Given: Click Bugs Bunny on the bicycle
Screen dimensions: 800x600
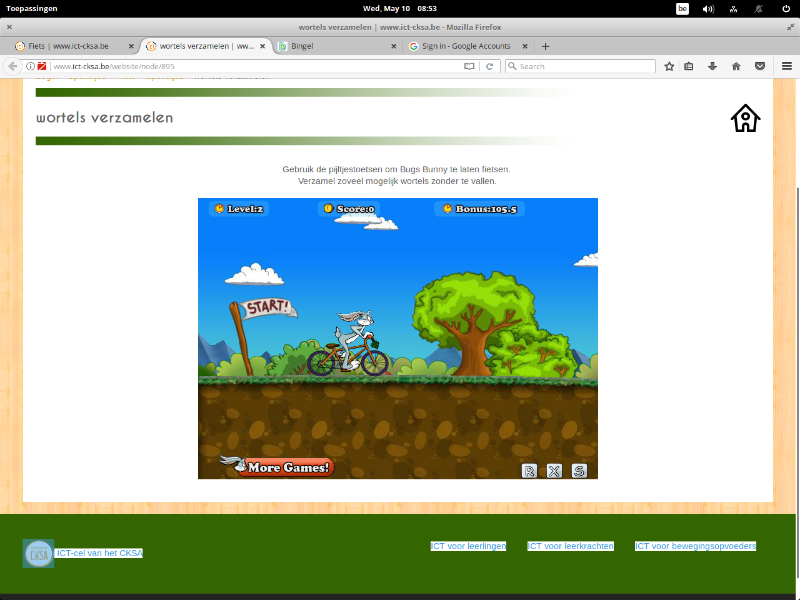Looking at the screenshot, I should click(350, 343).
